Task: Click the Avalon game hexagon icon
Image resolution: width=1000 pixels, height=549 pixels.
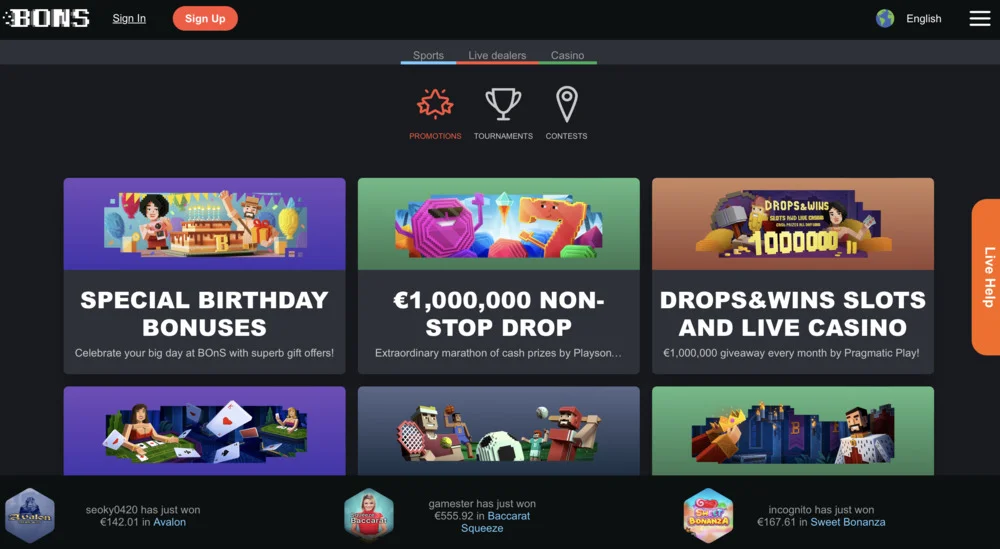Action: 30,515
